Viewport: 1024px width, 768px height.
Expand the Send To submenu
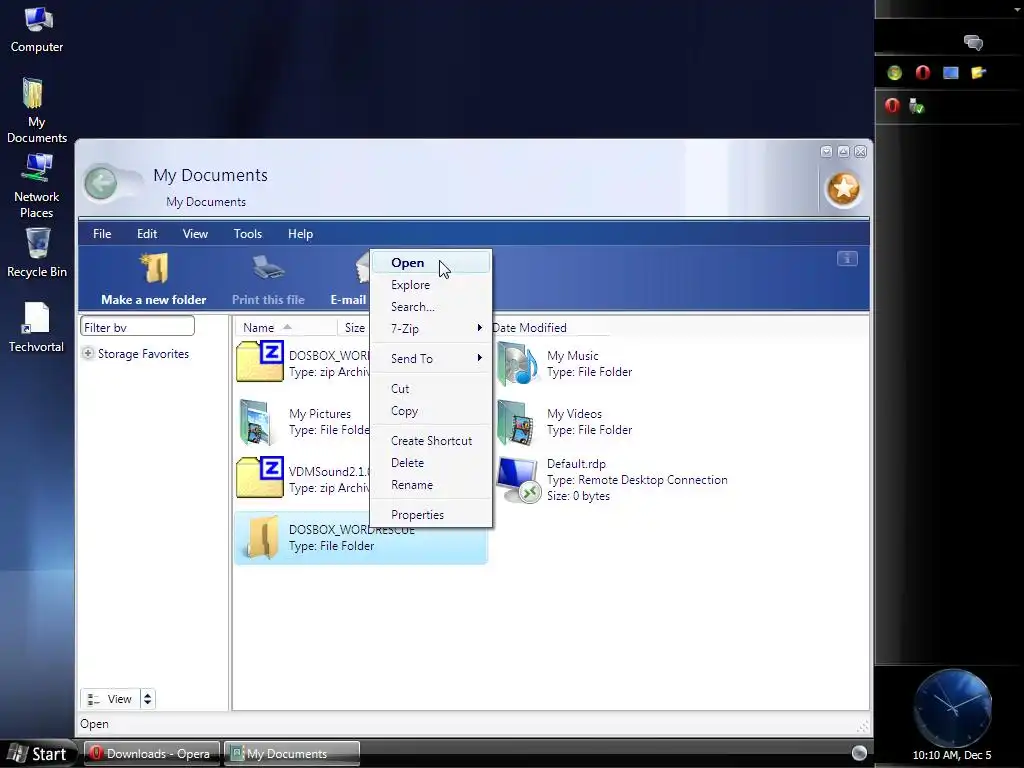[x=431, y=358]
